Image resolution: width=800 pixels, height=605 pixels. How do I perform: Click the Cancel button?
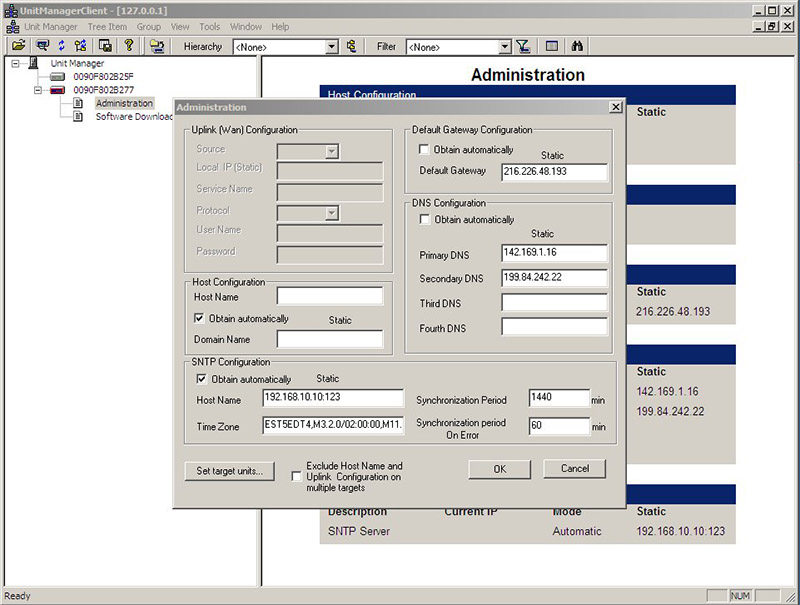tap(574, 469)
